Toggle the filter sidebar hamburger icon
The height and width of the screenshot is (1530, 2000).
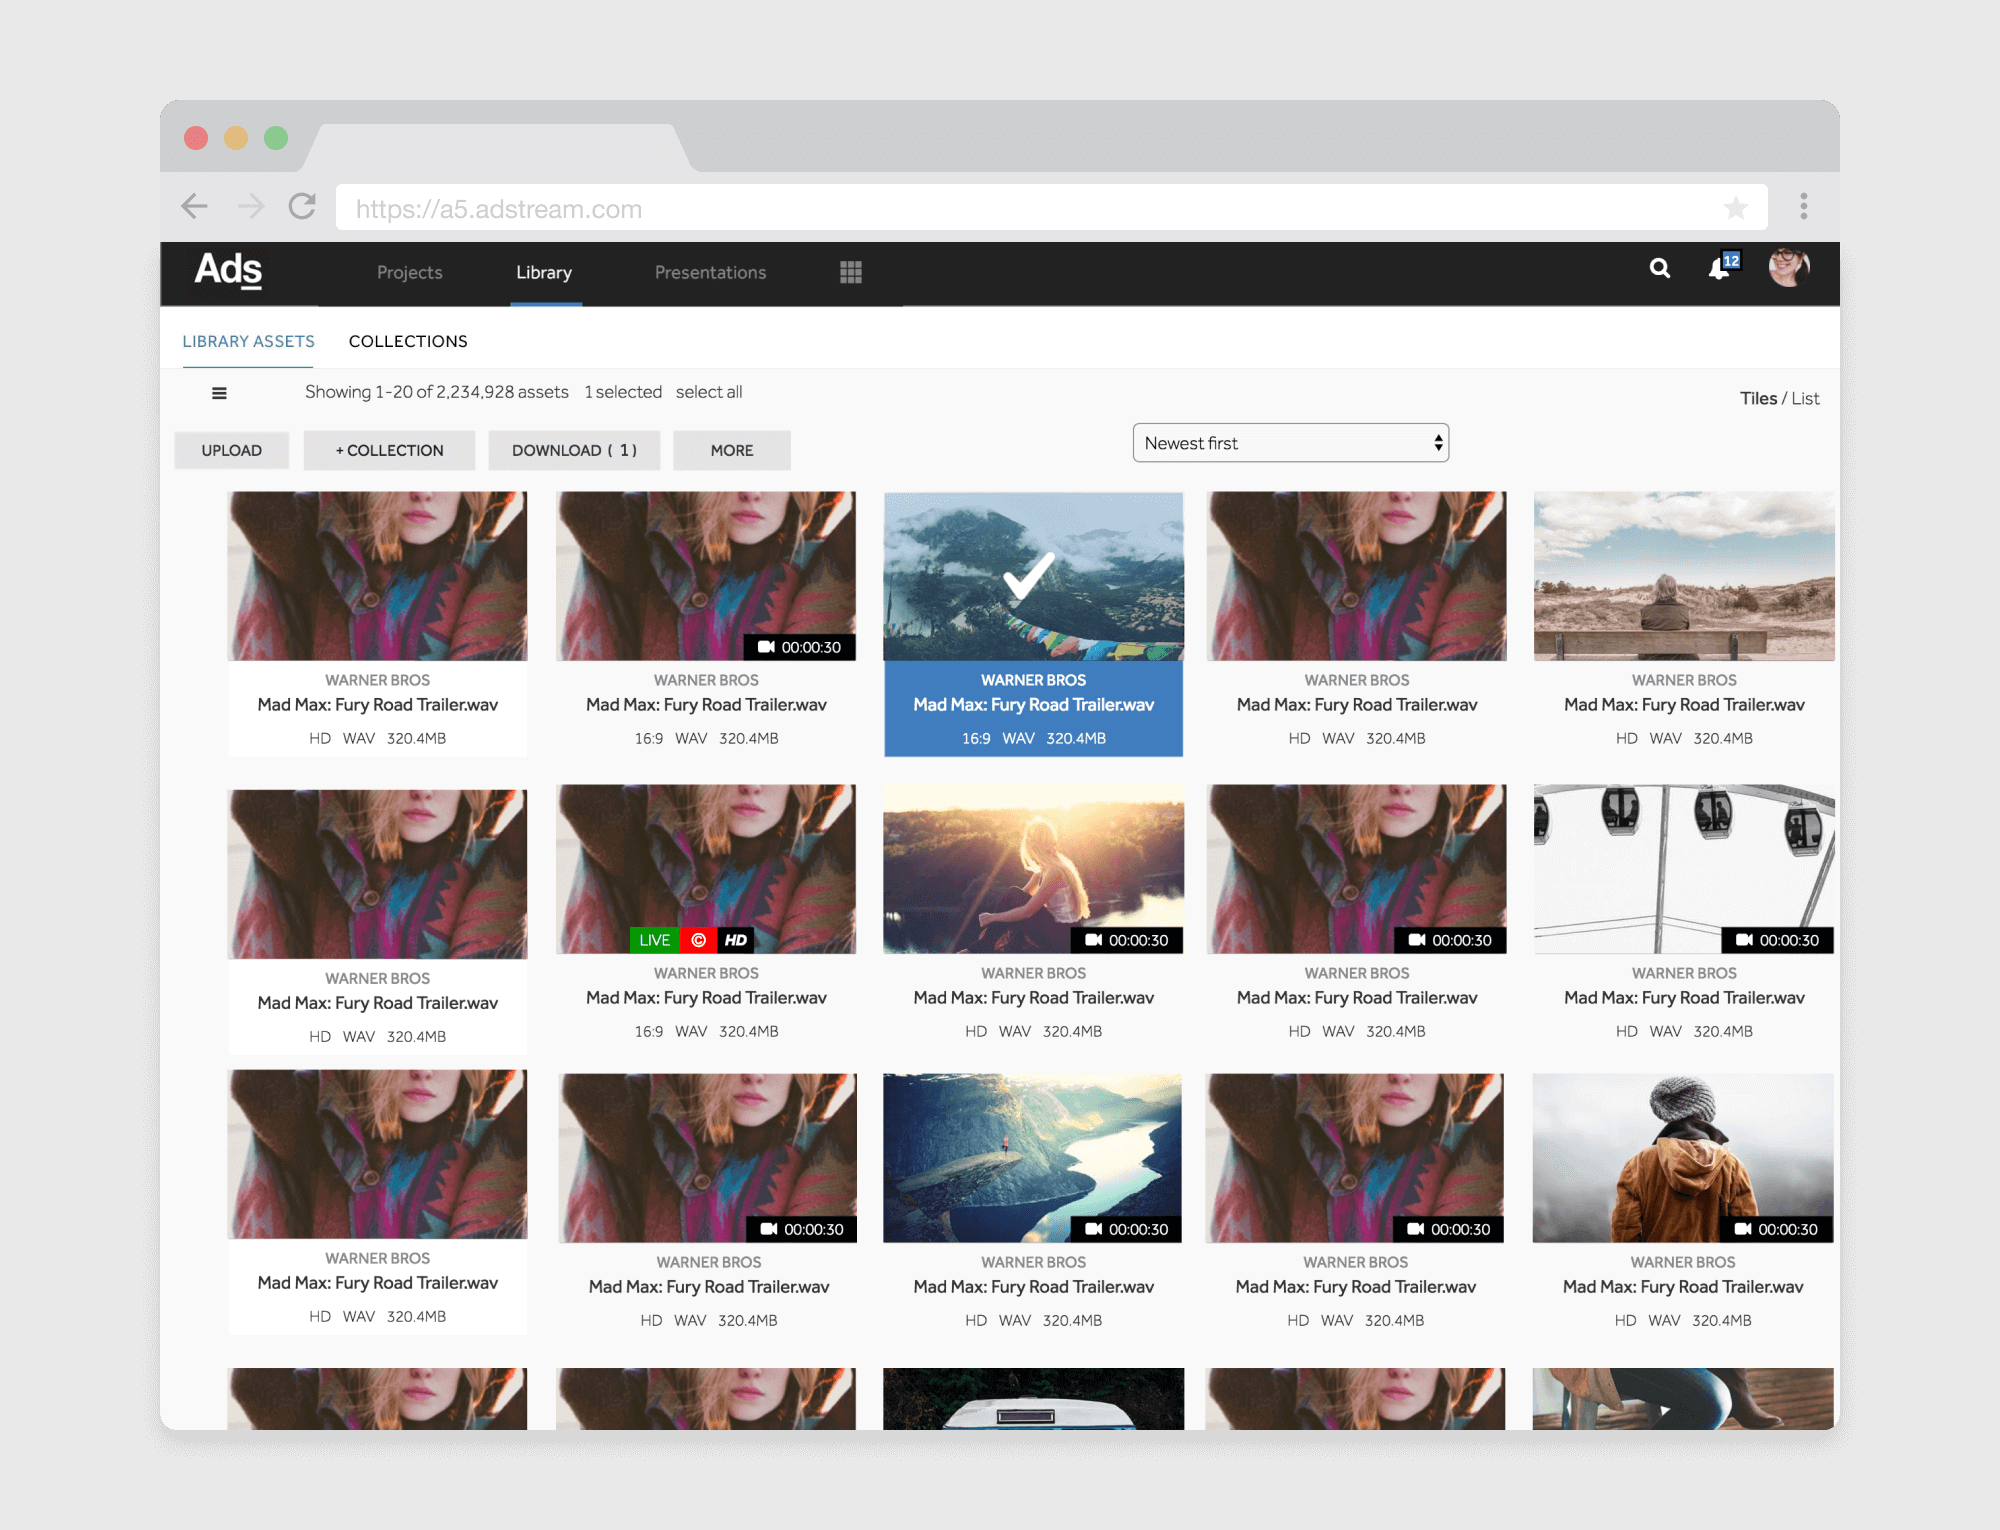pos(219,393)
